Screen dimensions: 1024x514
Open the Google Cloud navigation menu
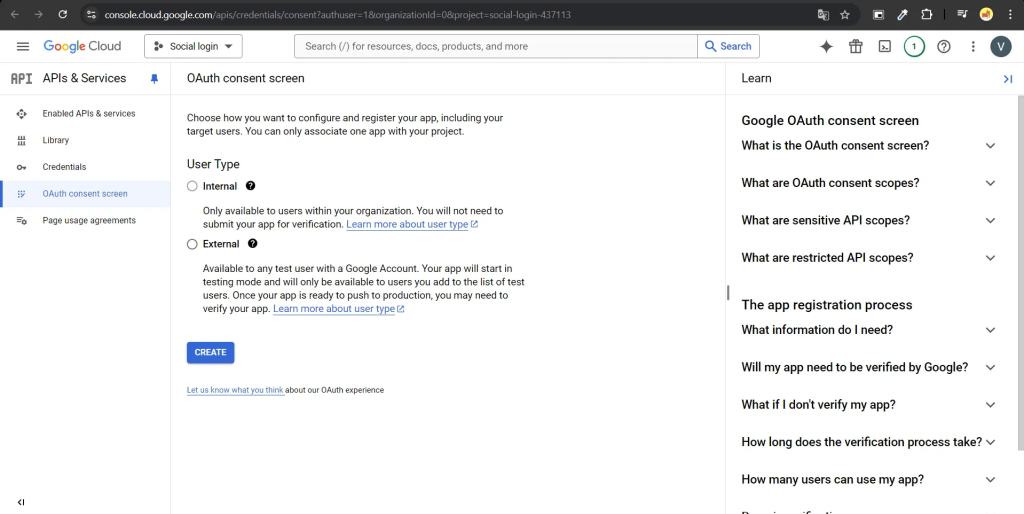point(22,47)
